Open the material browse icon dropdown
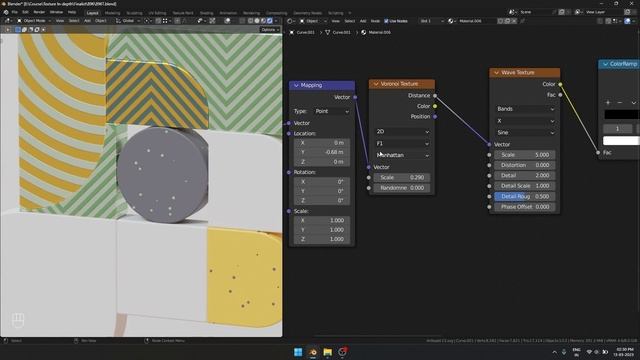Viewport: 640px width, 360px height. click(451, 21)
